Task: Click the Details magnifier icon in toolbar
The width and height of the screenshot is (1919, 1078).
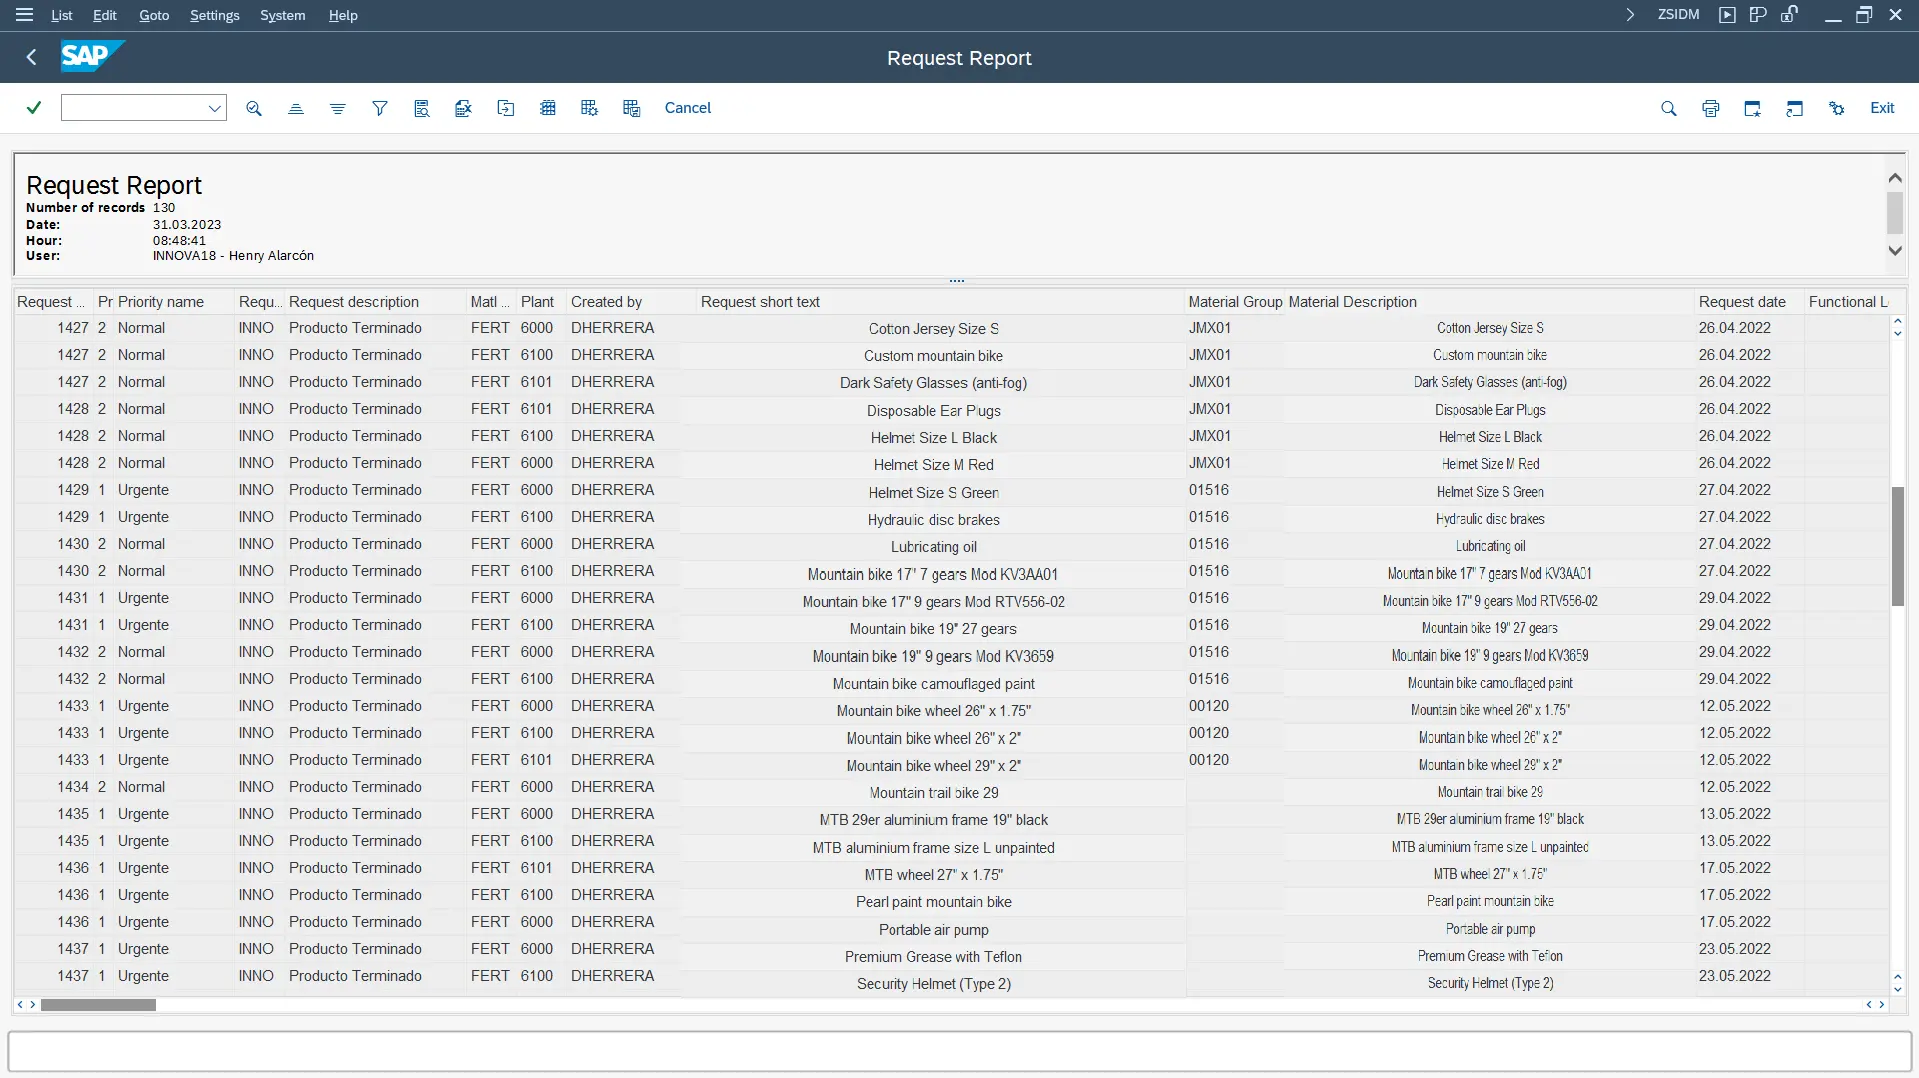Action: [x=254, y=108]
